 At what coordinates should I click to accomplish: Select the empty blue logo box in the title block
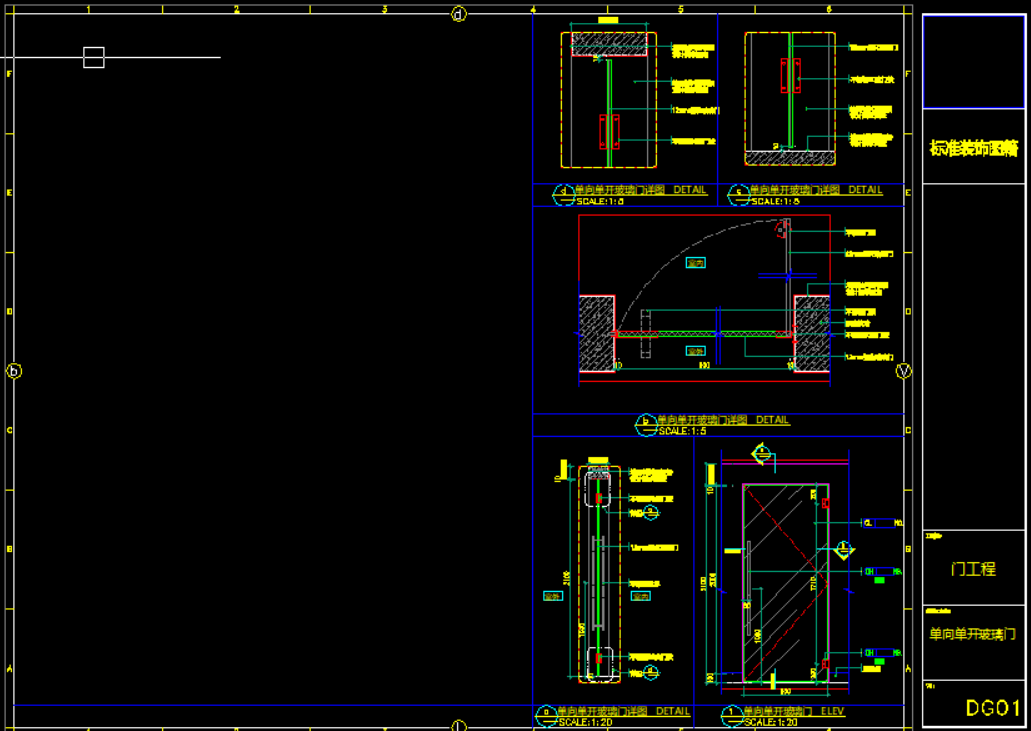tap(973, 61)
